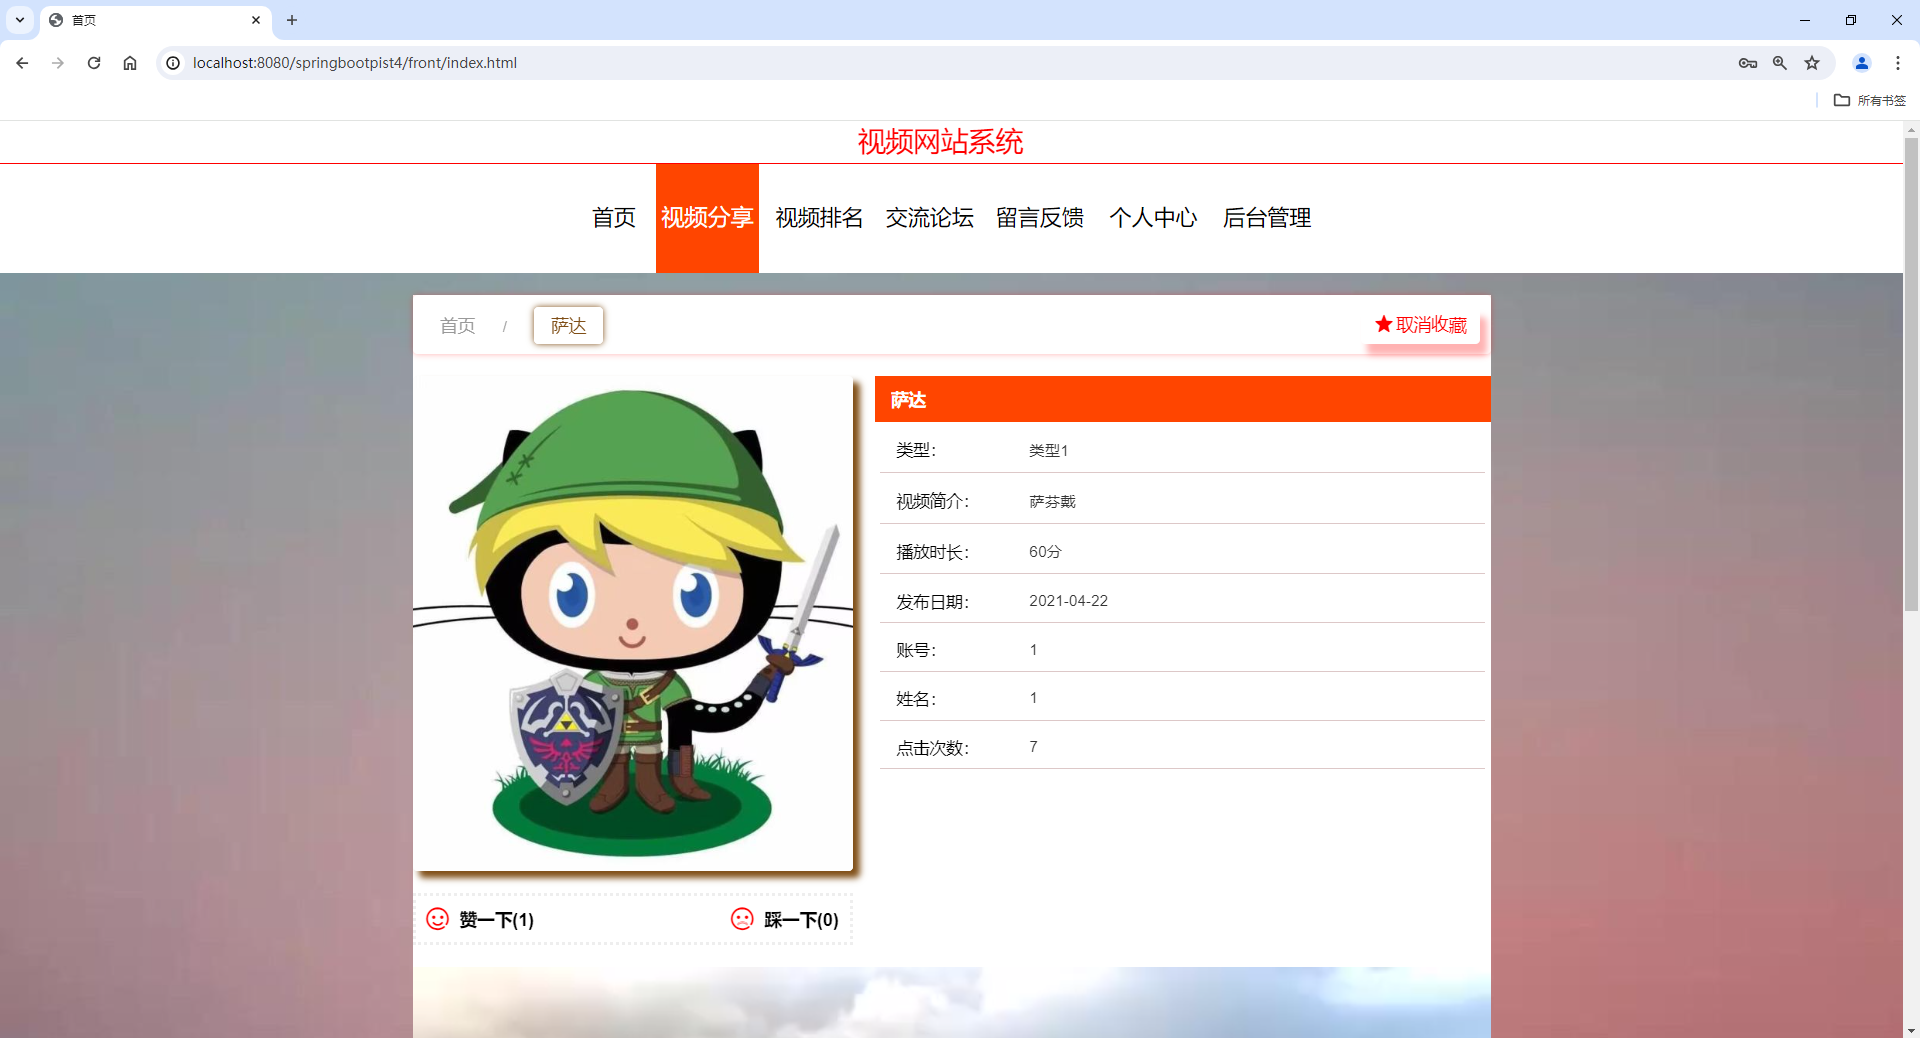The width and height of the screenshot is (1920, 1038).
Task: Open the saved passwords key icon
Action: click(x=1748, y=63)
